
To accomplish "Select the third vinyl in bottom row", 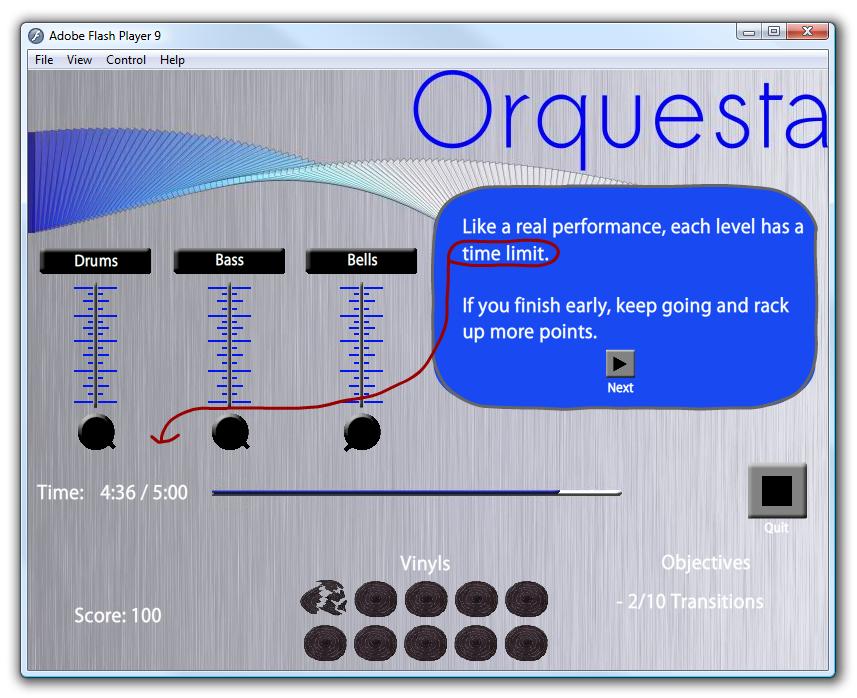I will click(x=426, y=643).
